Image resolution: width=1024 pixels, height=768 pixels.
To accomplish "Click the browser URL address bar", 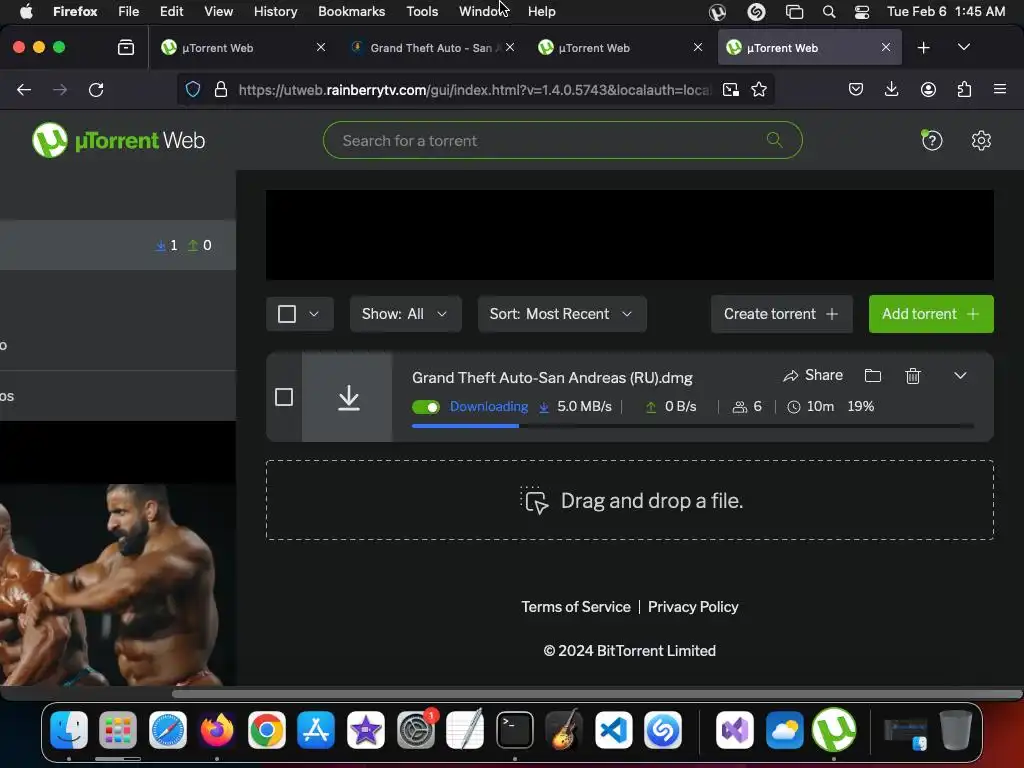I will tap(475, 89).
